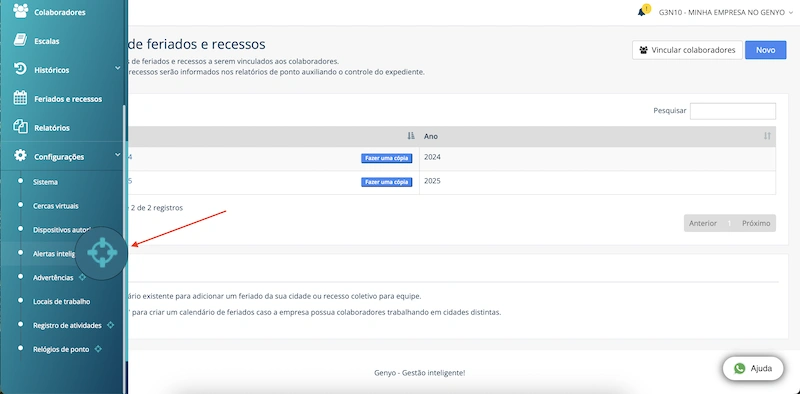Viewport: 800px width, 394px height.
Task: Select the Escalas book icon
Action: (x=20, y=40)
